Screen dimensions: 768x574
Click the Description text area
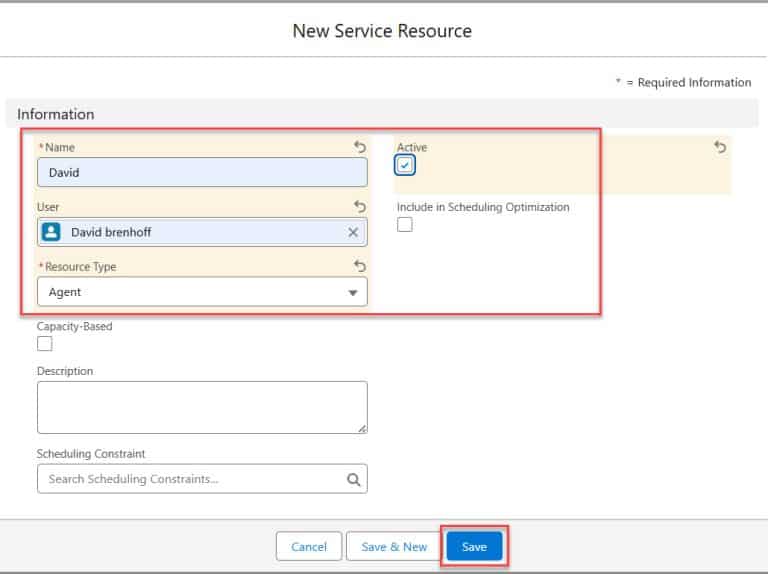(202, 407)
